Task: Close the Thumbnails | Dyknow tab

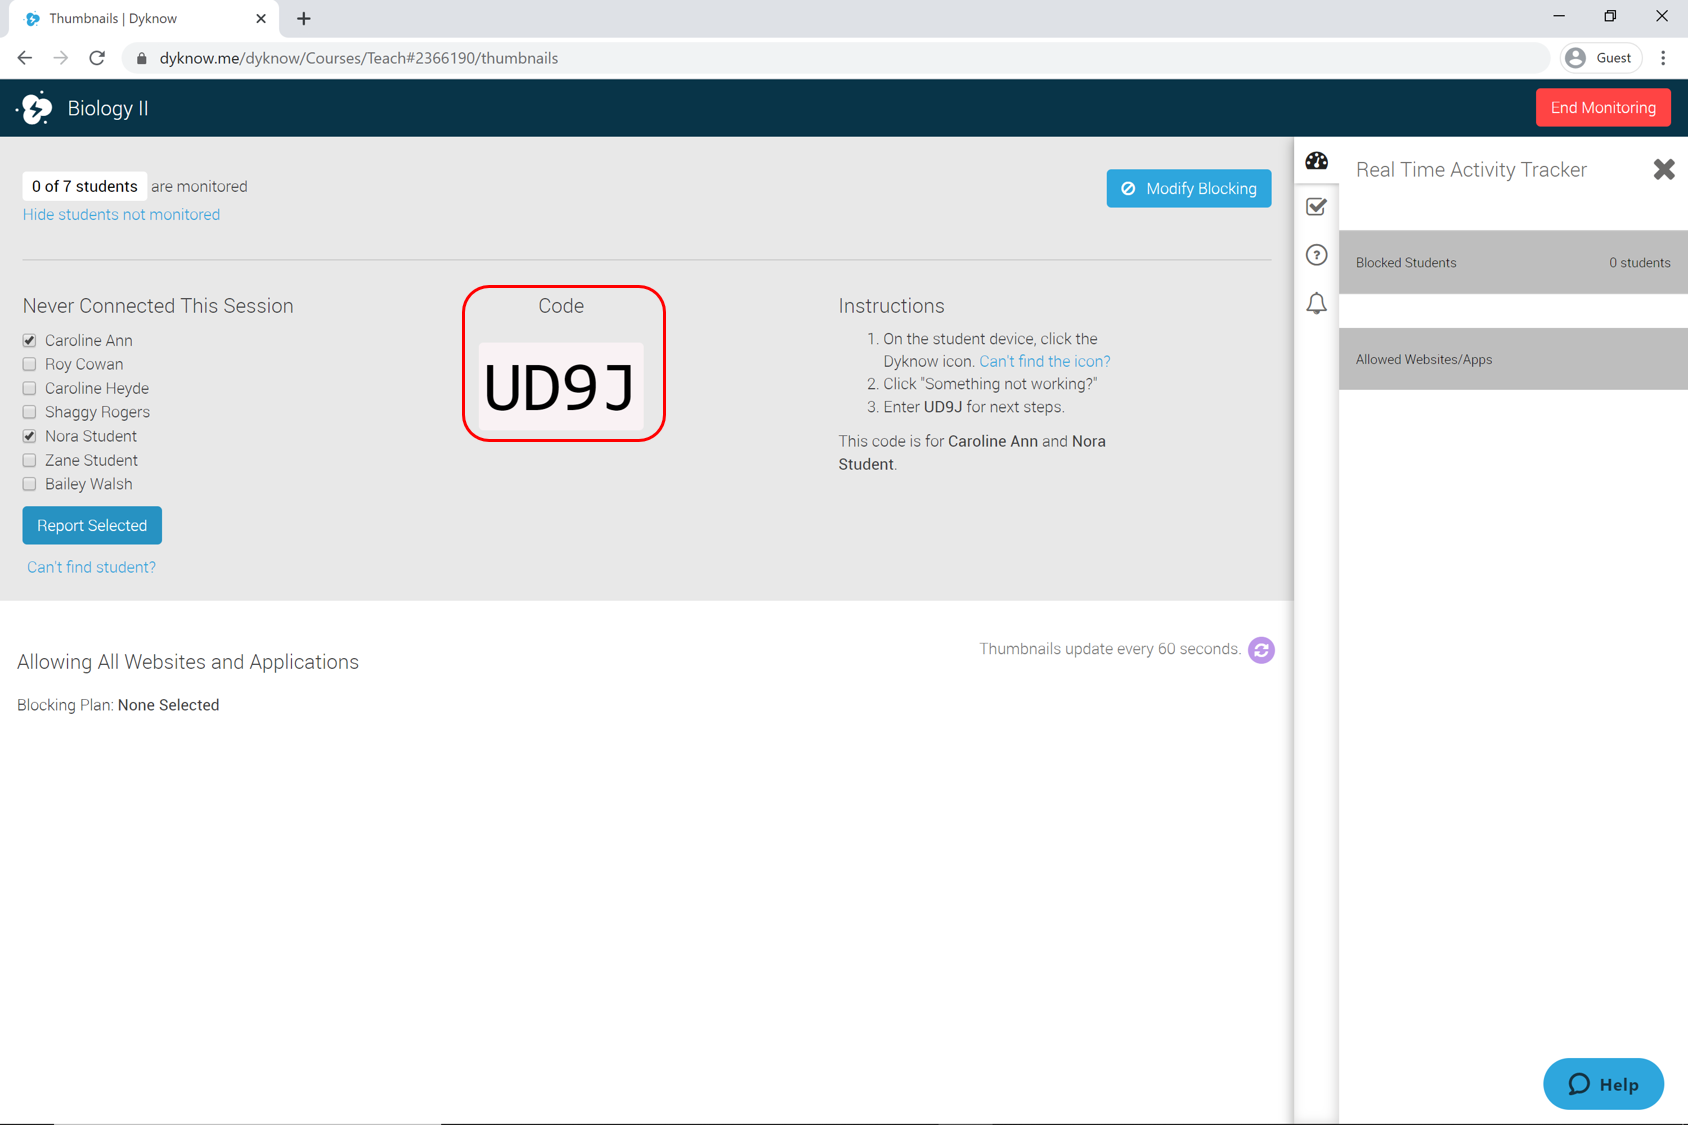Action: (x=261, y=18)
